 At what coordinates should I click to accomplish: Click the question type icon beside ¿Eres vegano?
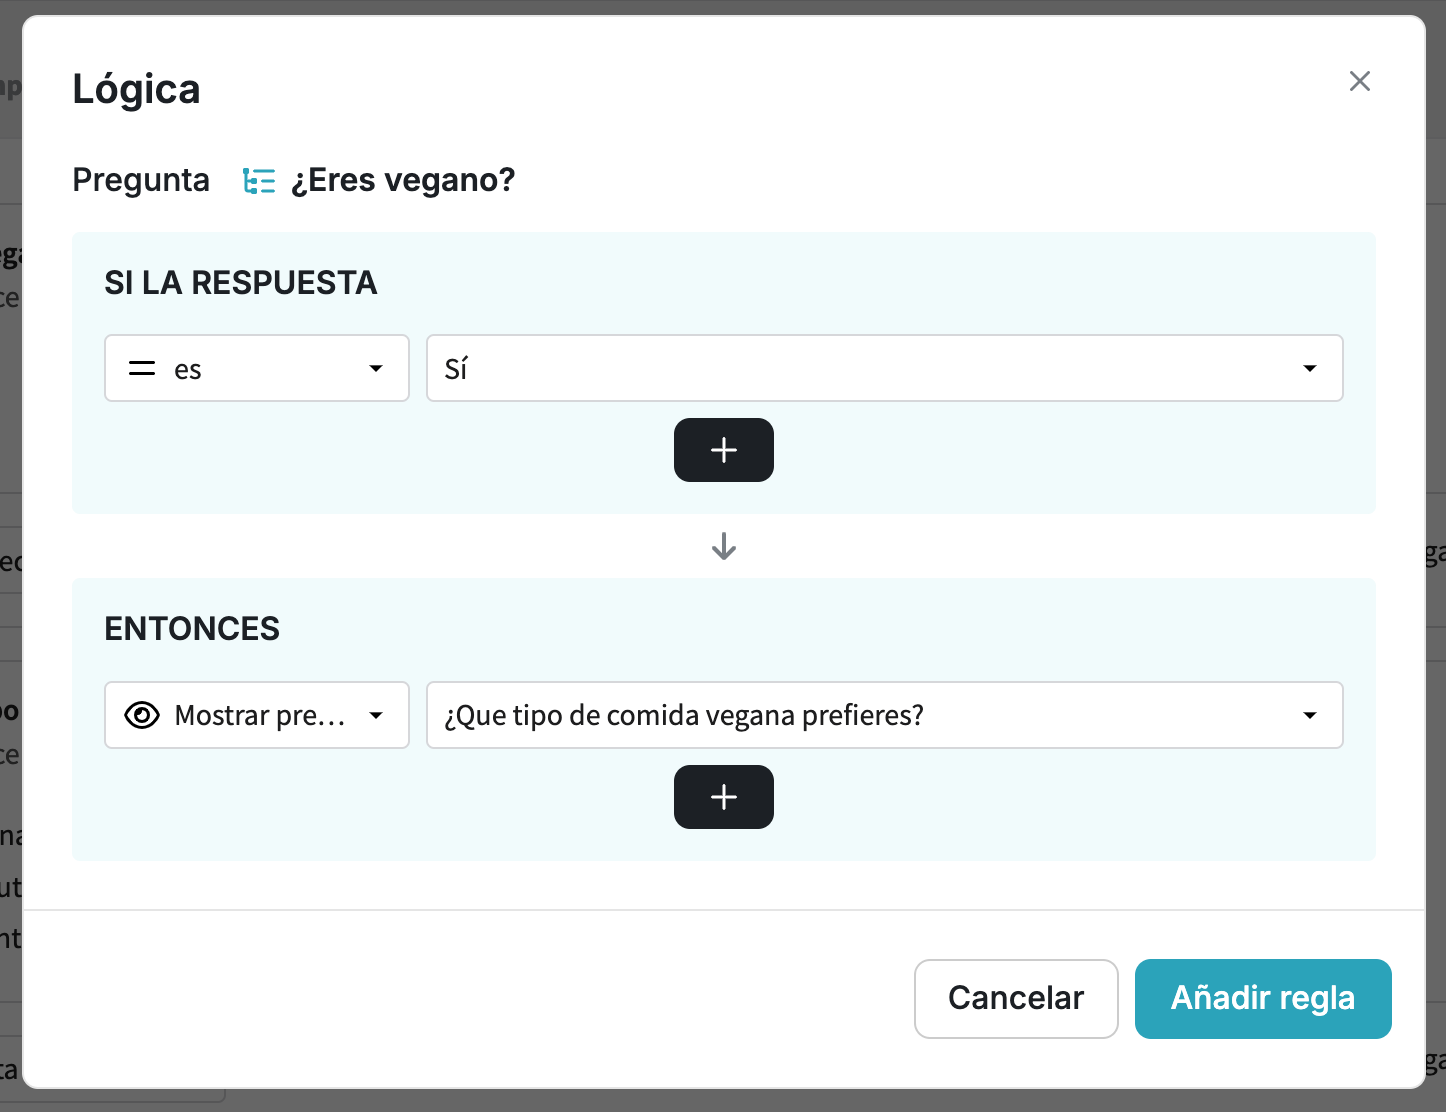[x=259, y=181]
